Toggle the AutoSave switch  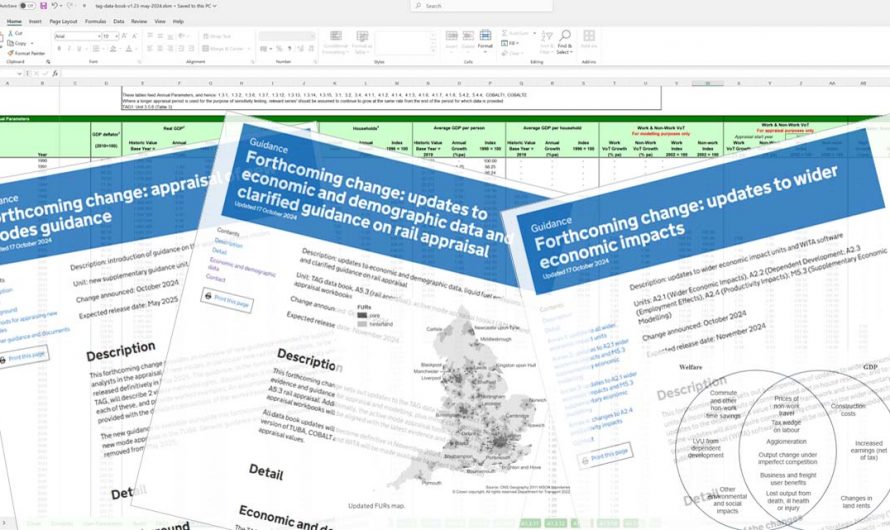(26, 6)
